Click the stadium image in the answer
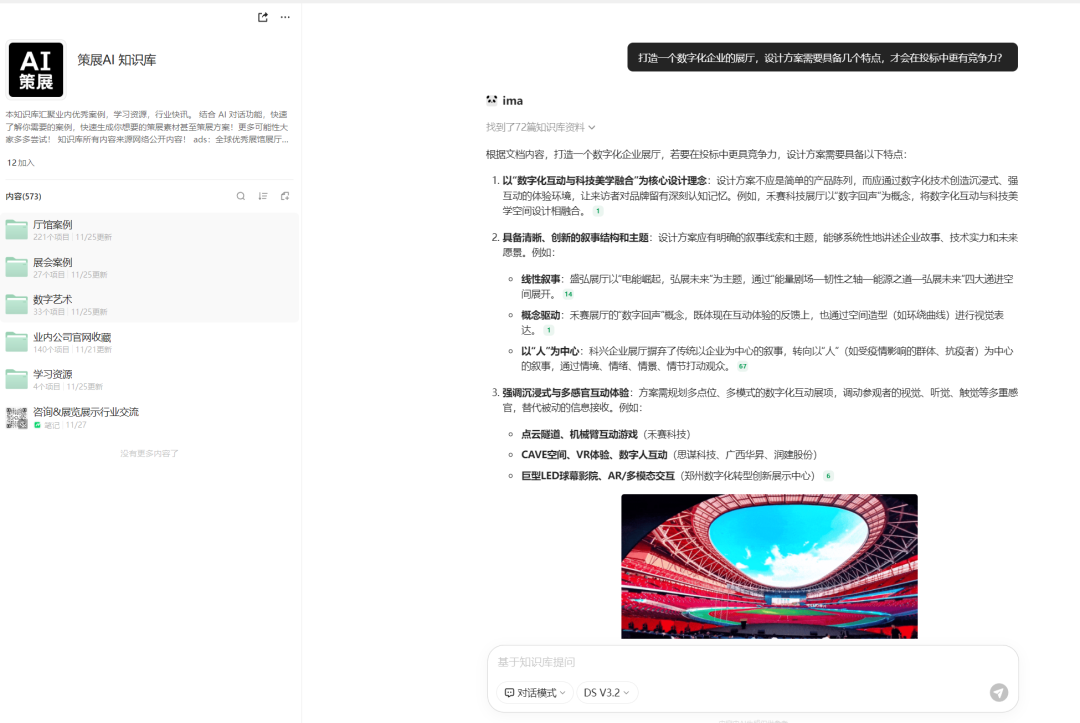 (770, 566)
